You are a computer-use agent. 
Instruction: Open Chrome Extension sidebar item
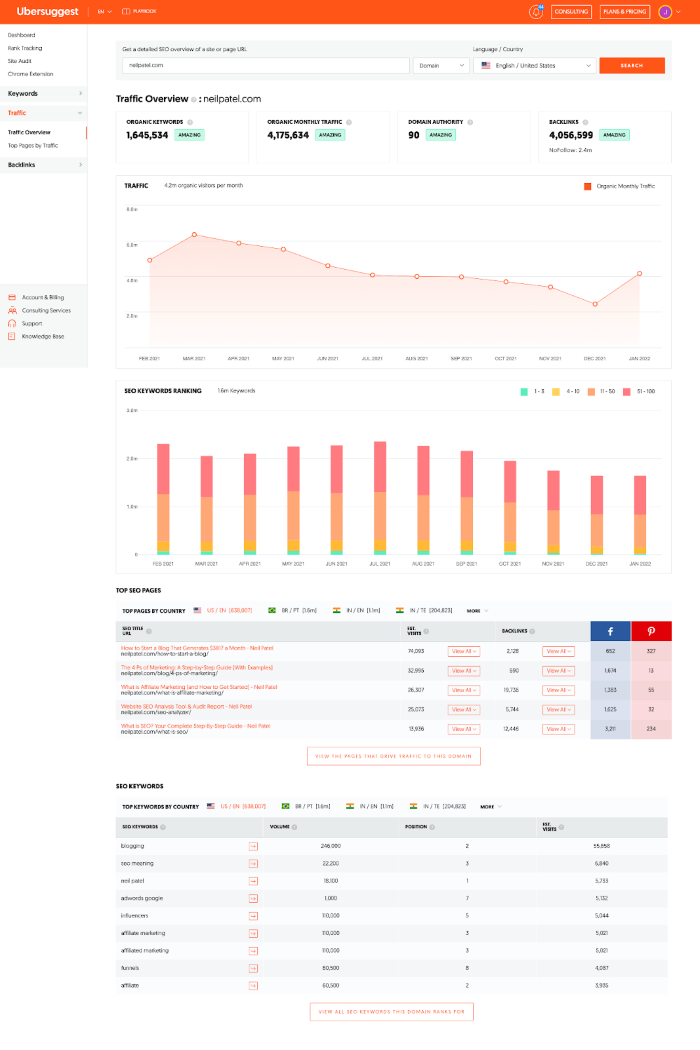pos(30,74)
